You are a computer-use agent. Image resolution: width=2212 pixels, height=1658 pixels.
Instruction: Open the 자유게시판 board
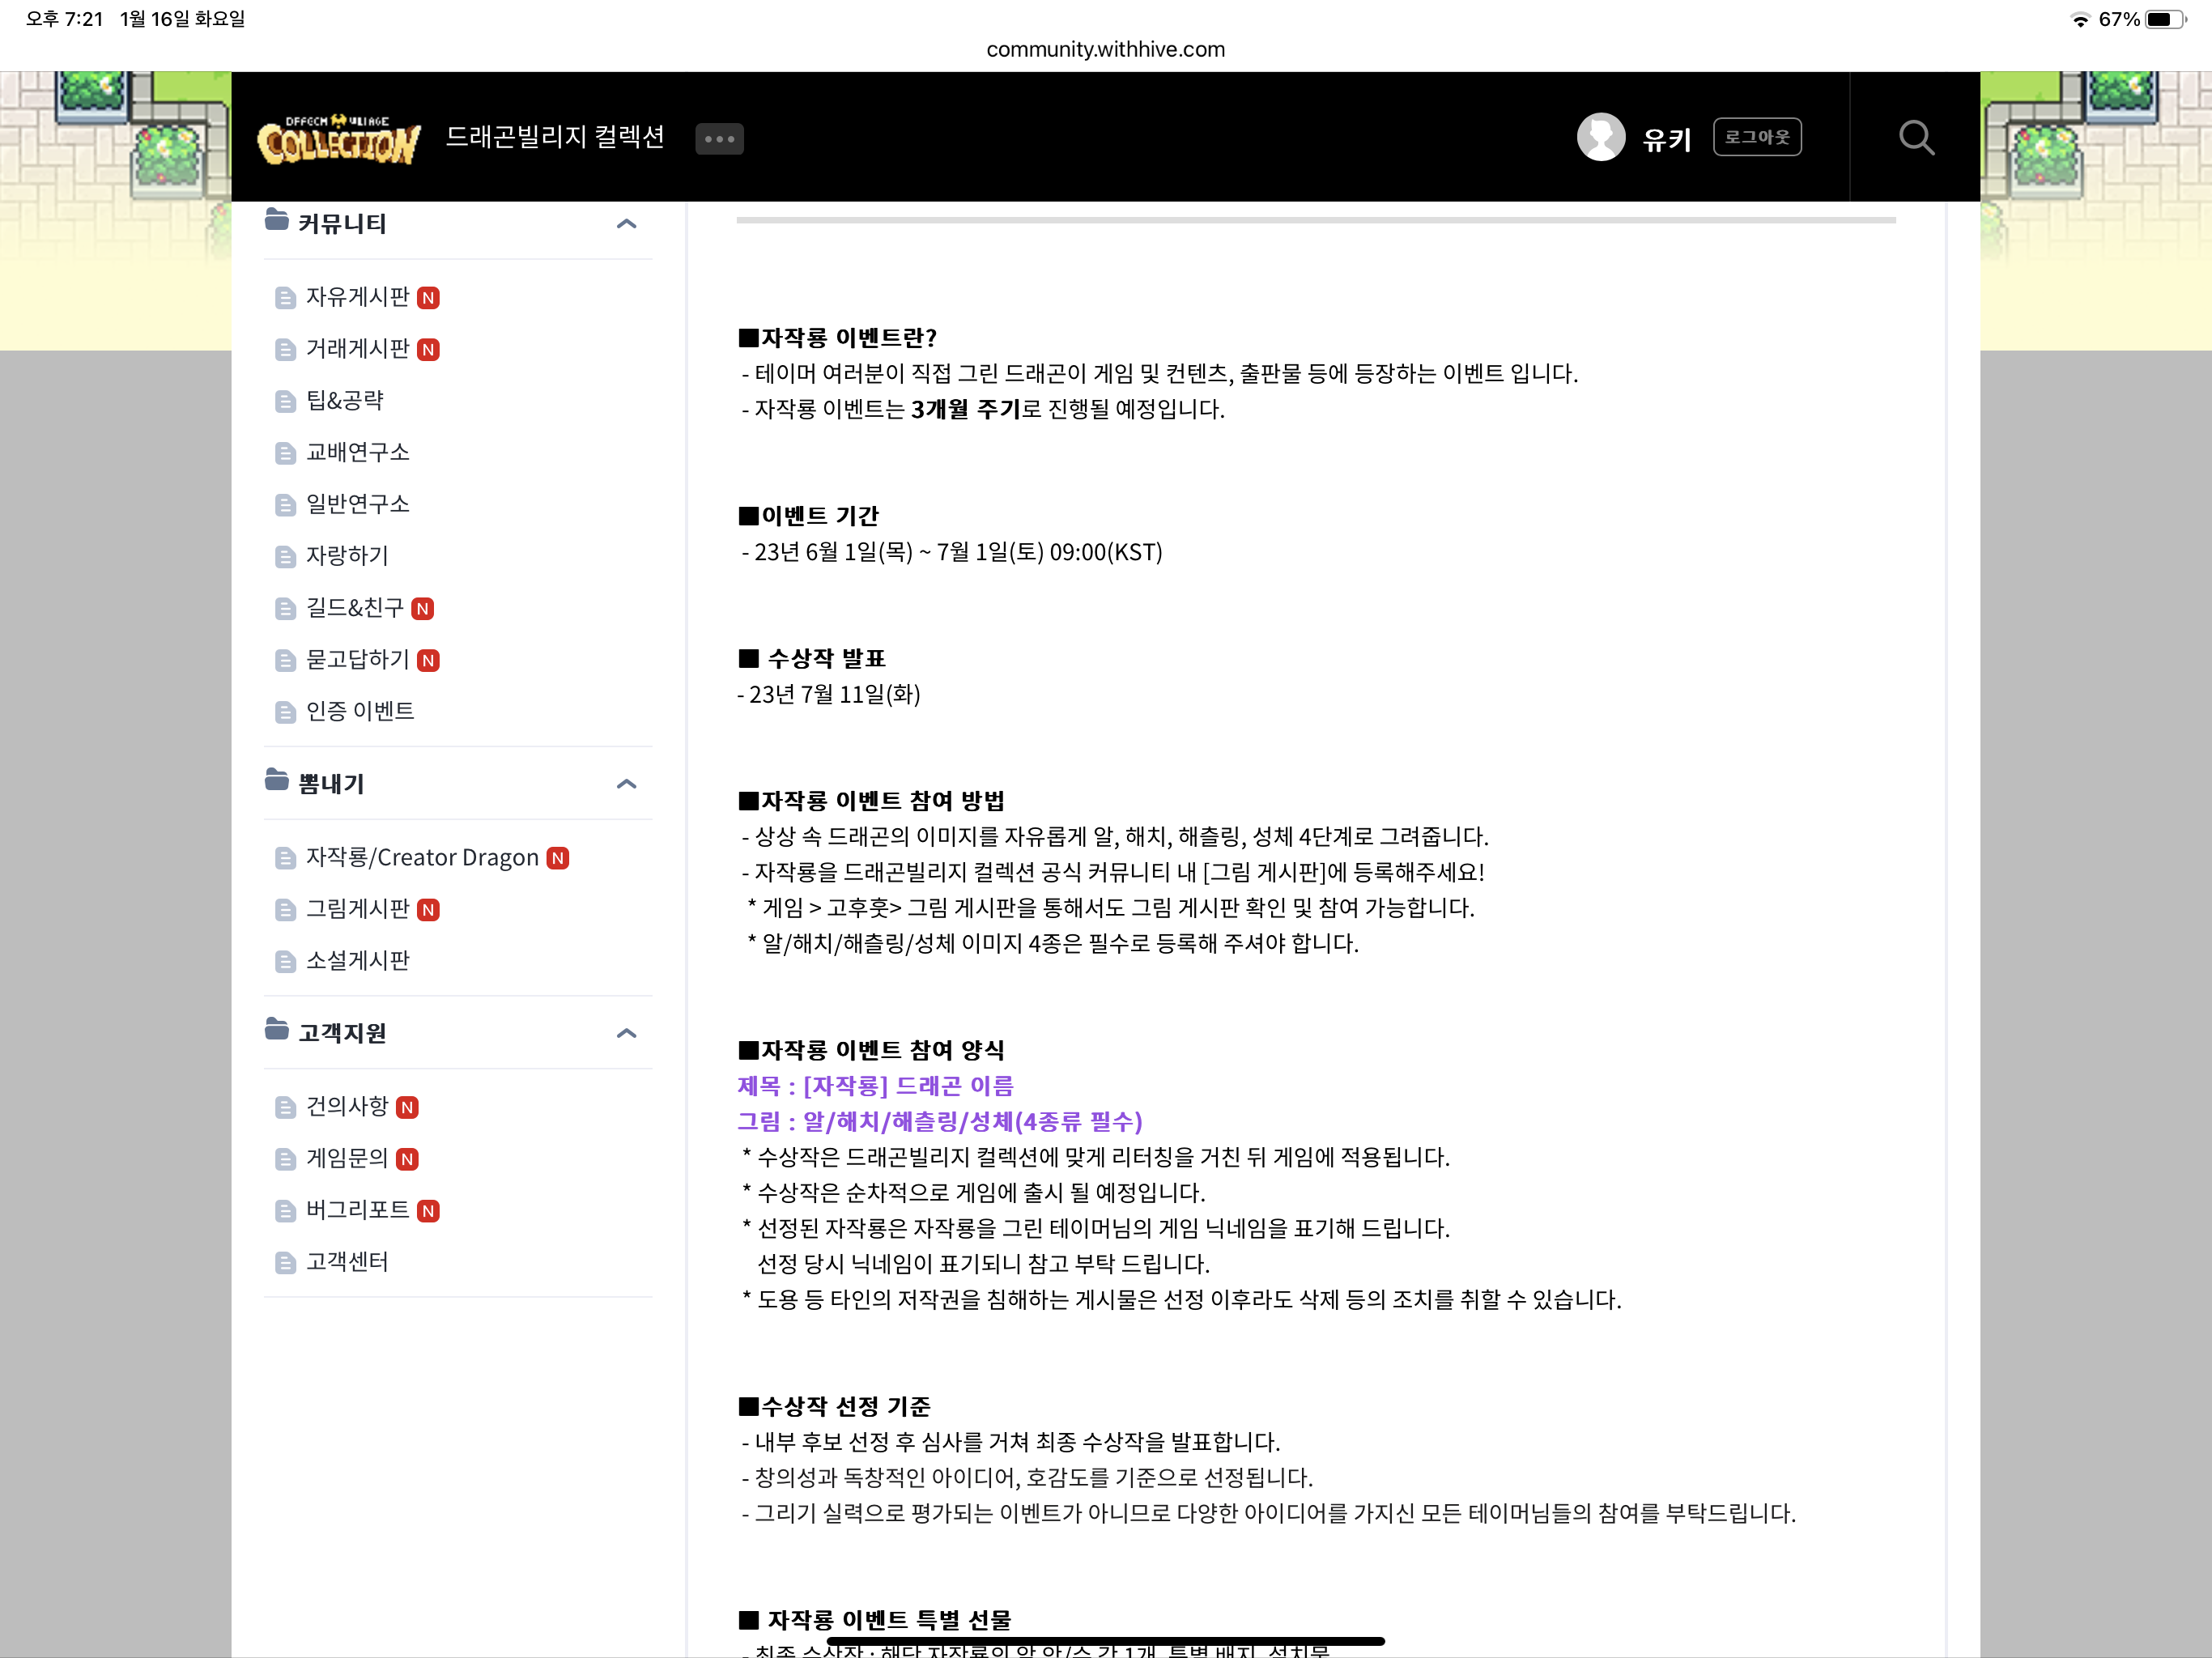(357, 297)
